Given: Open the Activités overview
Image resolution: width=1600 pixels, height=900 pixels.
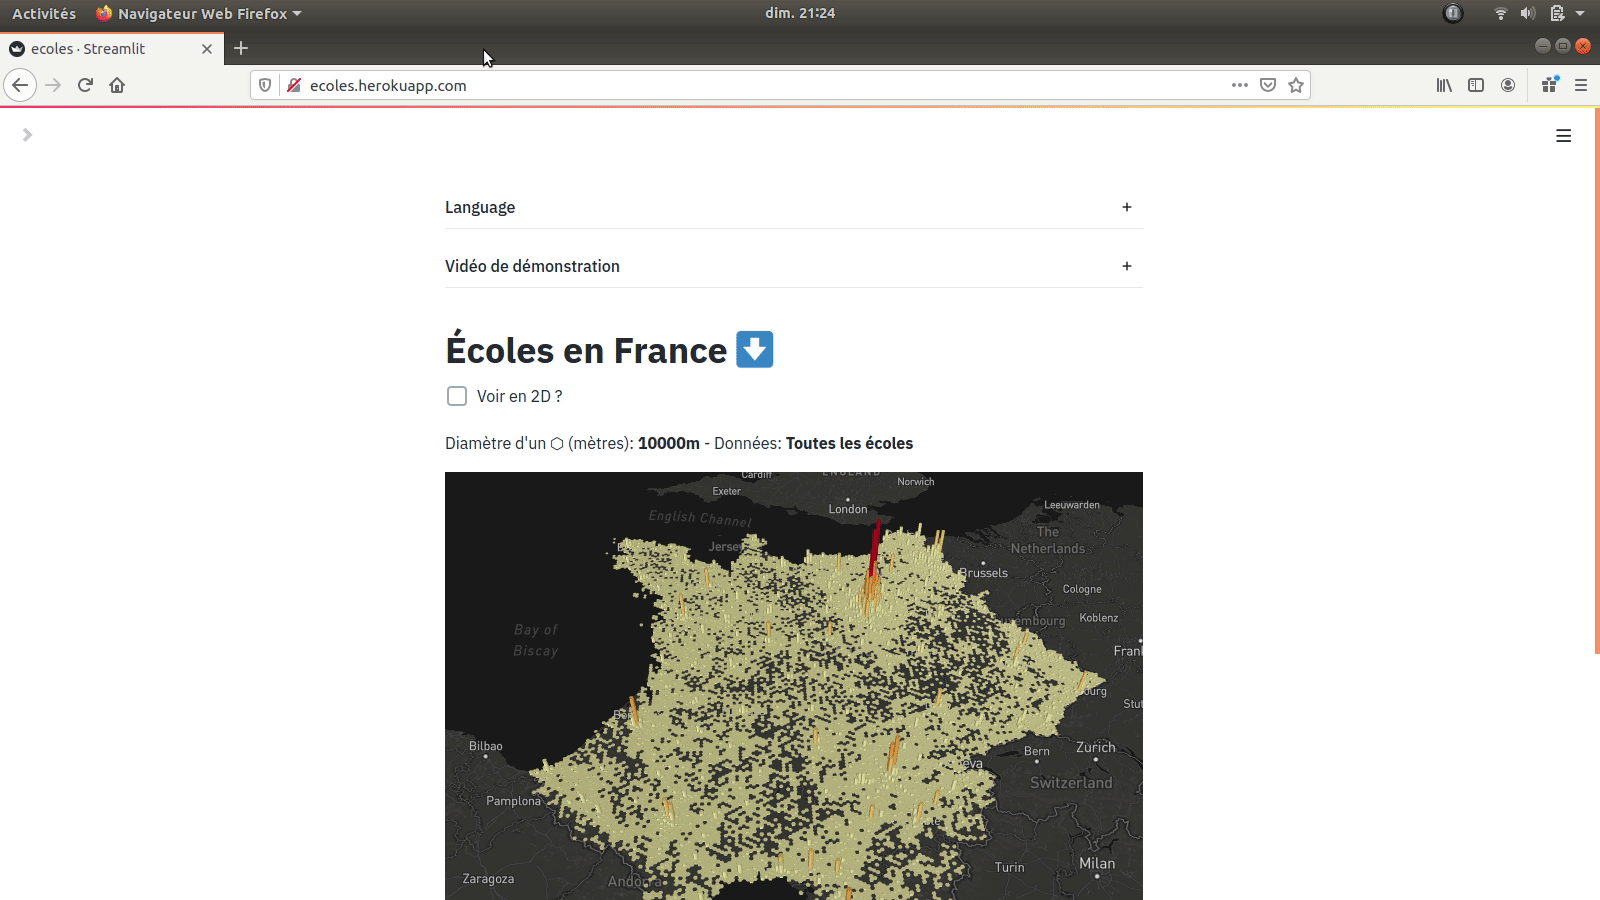Looking at the screenshot, I should click(44, 13).
